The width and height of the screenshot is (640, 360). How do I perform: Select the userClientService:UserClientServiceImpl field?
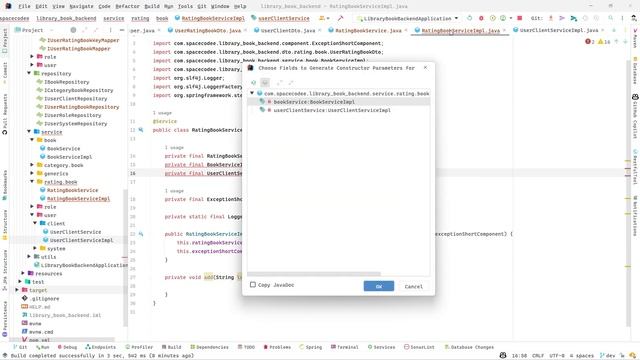tap(338, 110)
